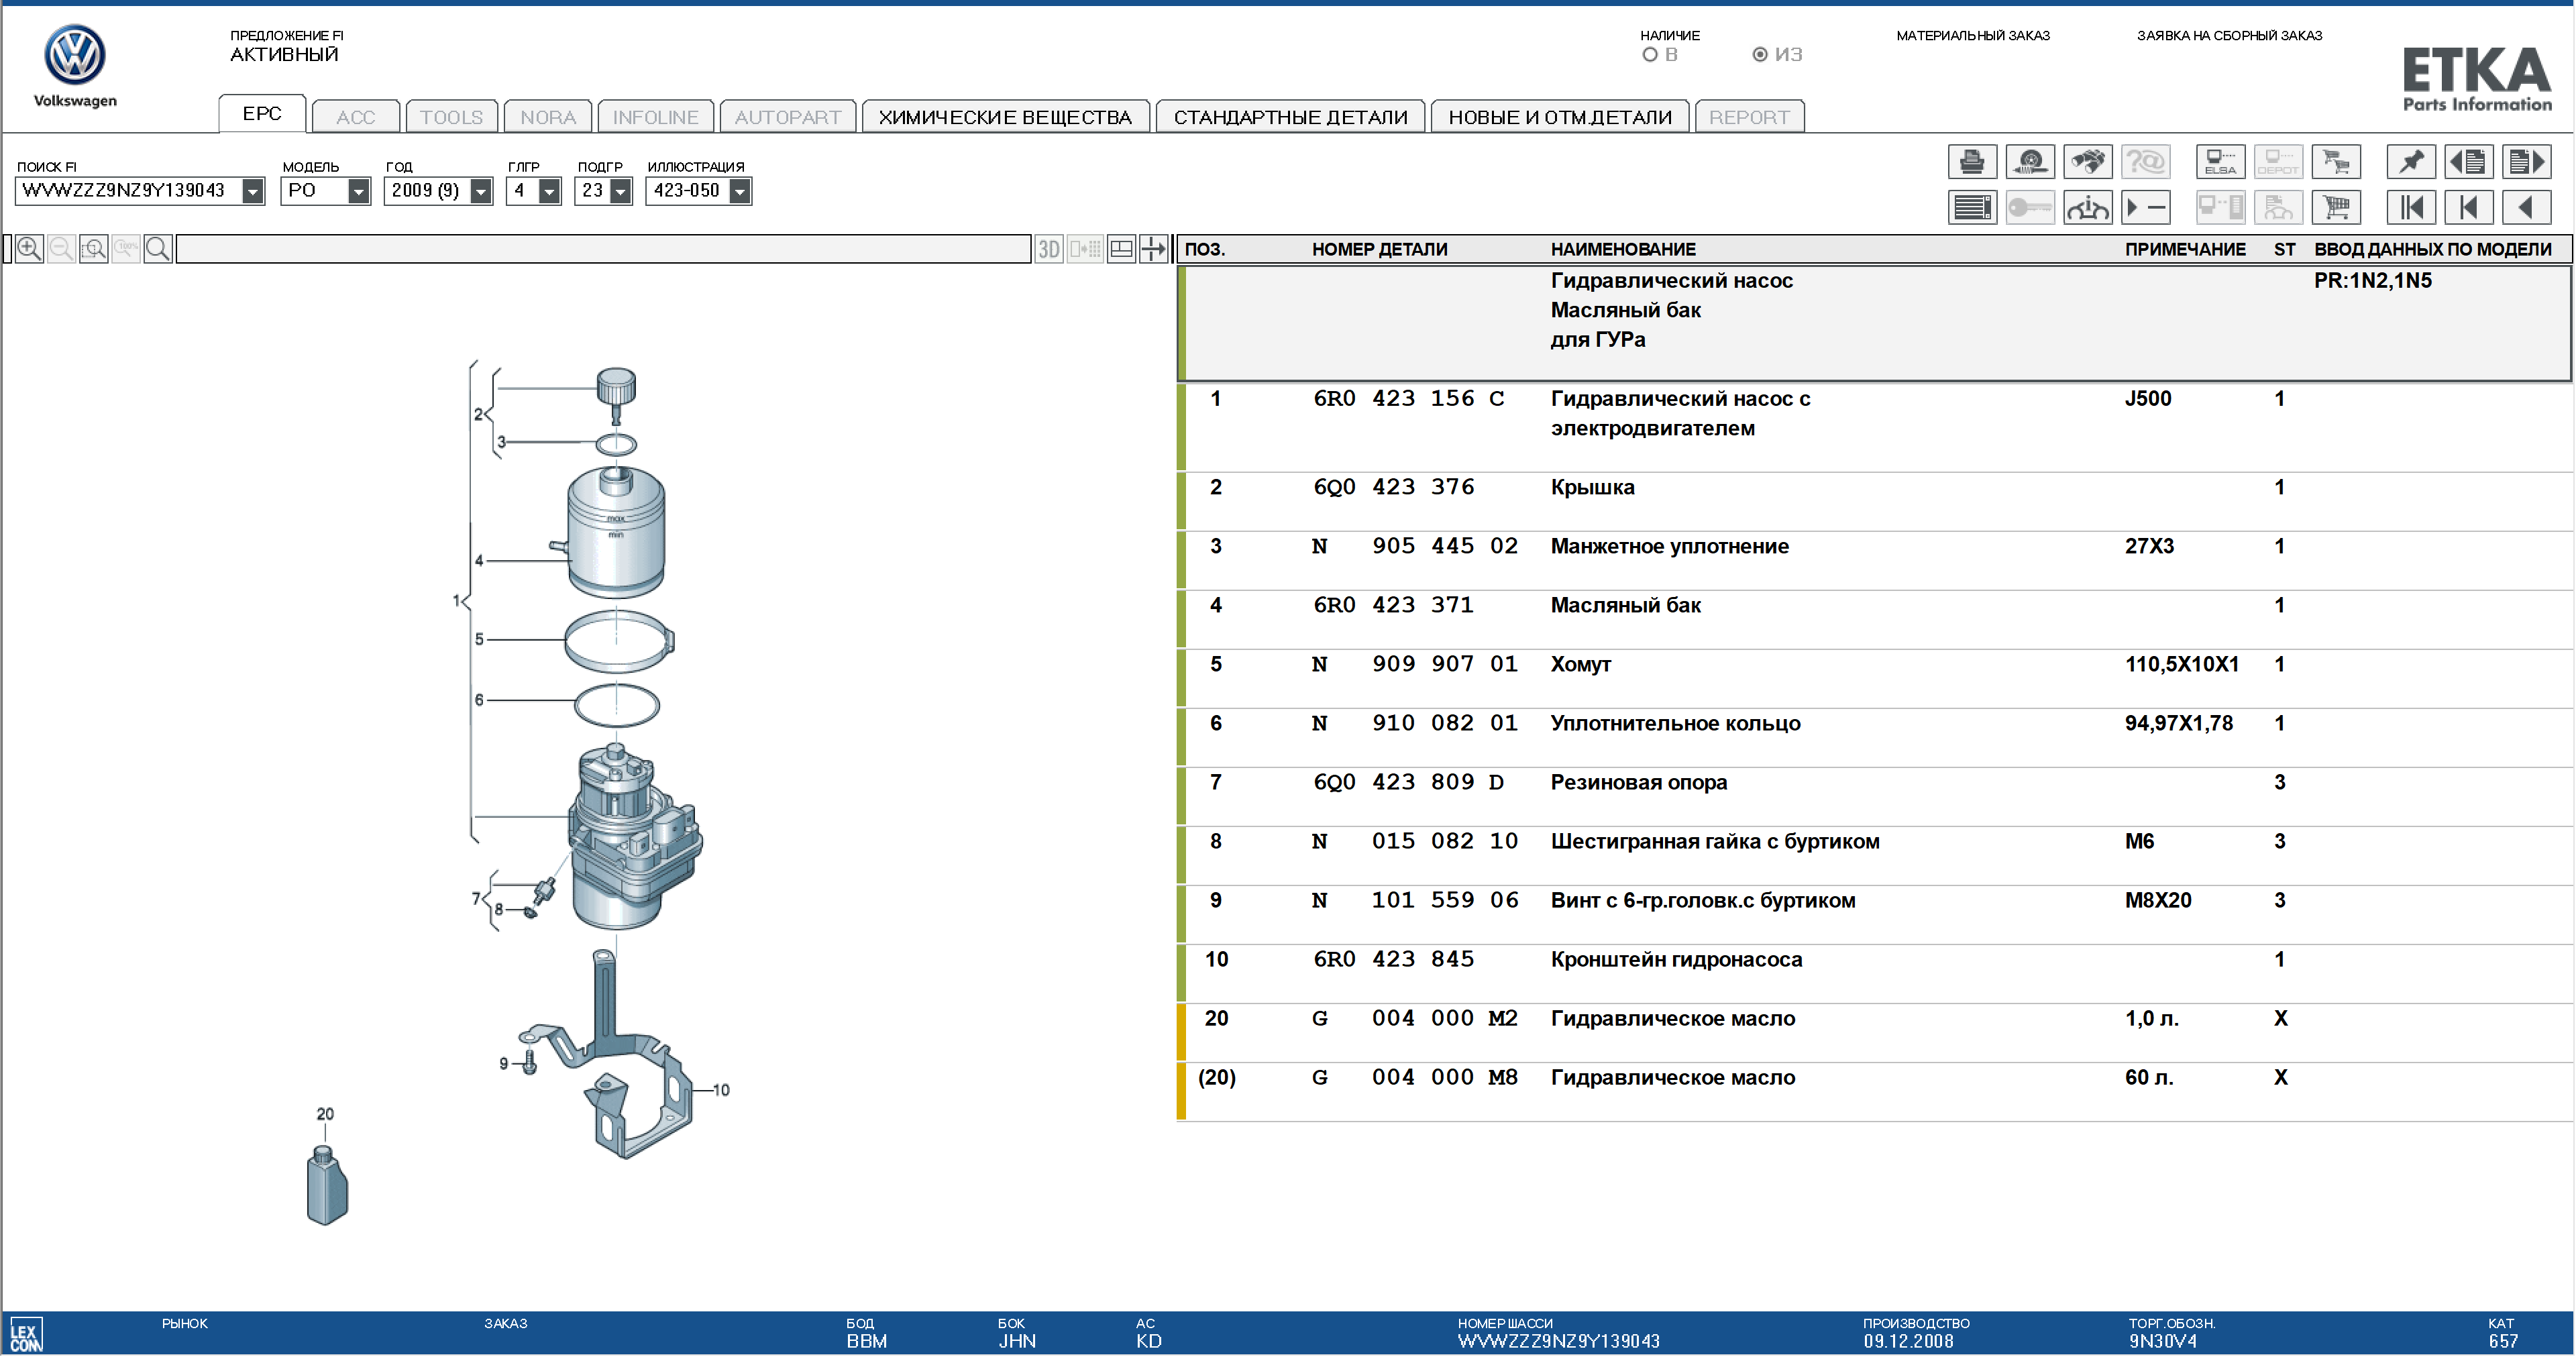Open the СТАНДАРТНЫЕ ДЕТАЛИ tab
The width and height of the screenshot is (2576, 1357).
point(1290,117)
